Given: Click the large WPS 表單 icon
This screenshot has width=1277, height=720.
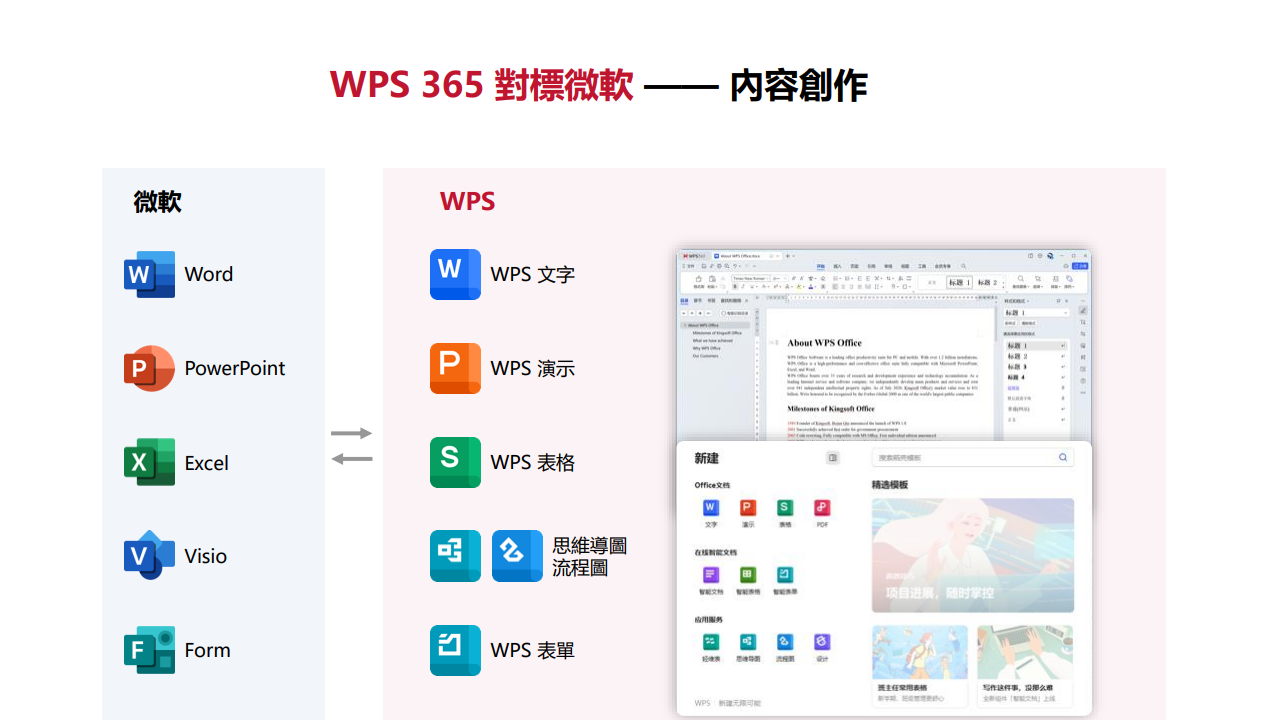Looking at the screenshot, I should (455, 650).
